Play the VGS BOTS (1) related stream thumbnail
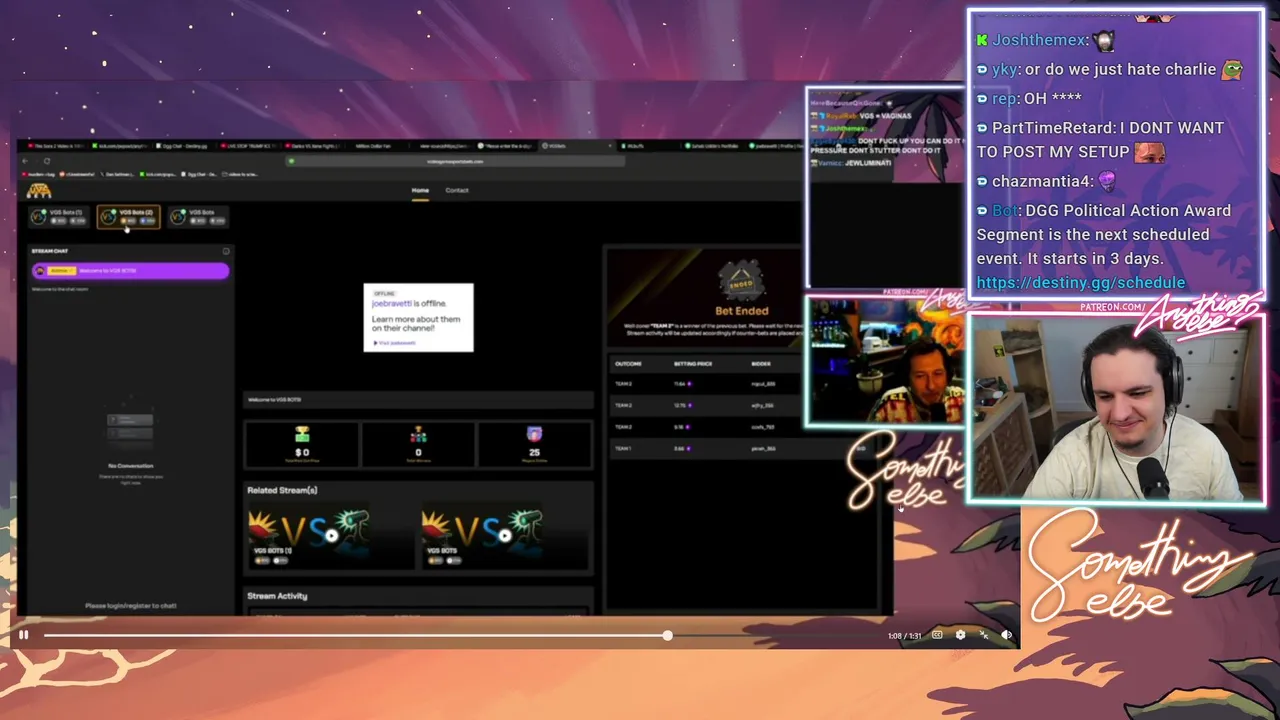Image resolution: width=1280 pixels, height=720 pixels. click(331, 535)
